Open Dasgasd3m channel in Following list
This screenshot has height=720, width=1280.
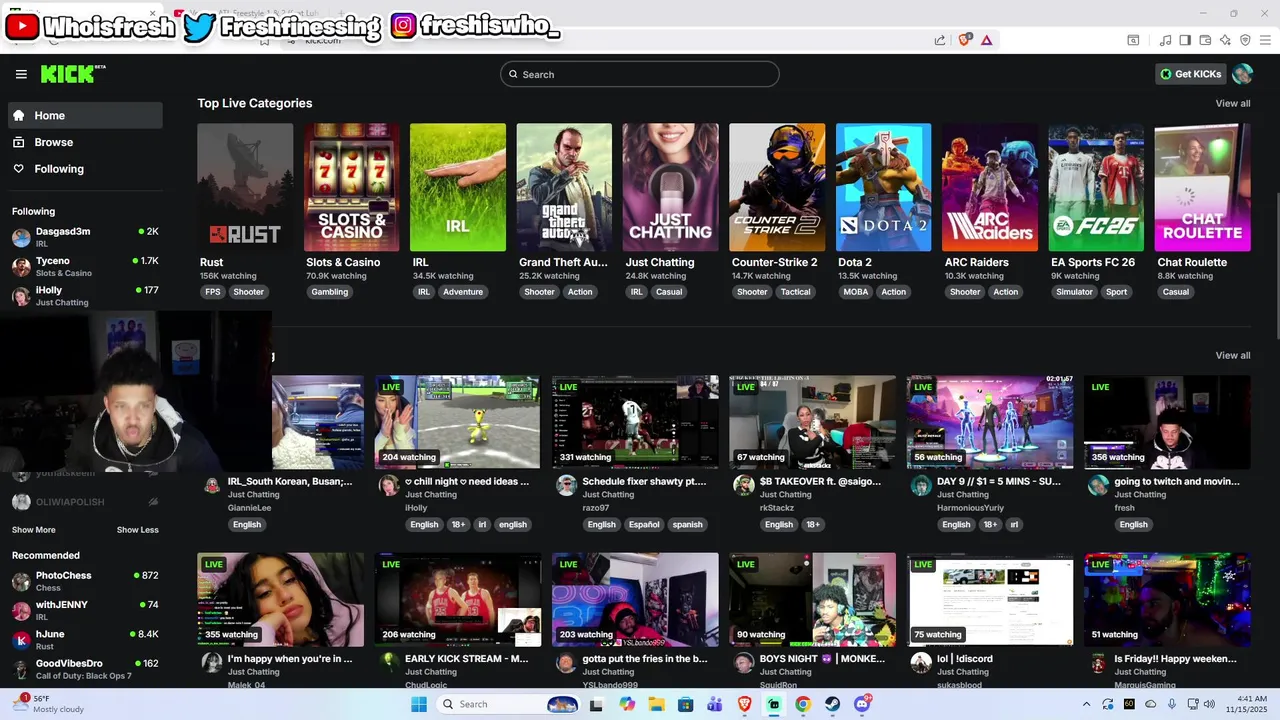85,237
